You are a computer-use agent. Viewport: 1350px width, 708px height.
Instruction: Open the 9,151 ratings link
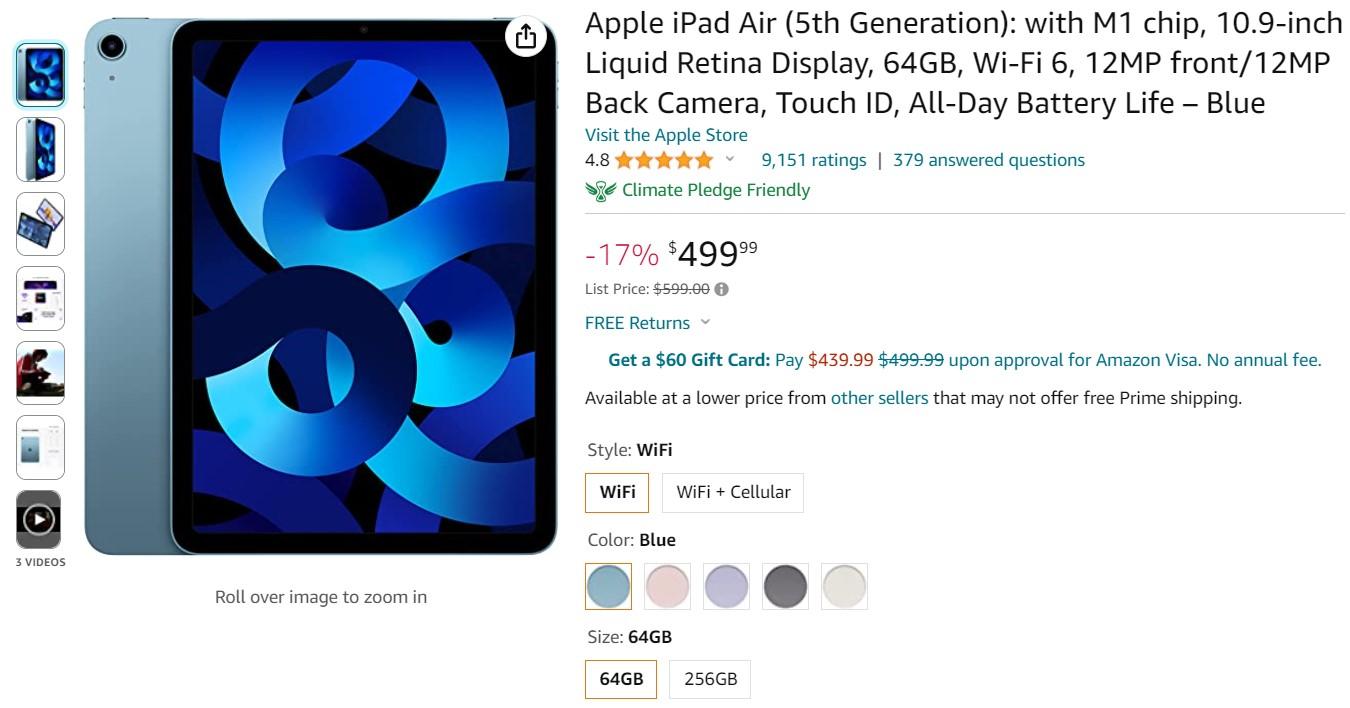[813, 160]
